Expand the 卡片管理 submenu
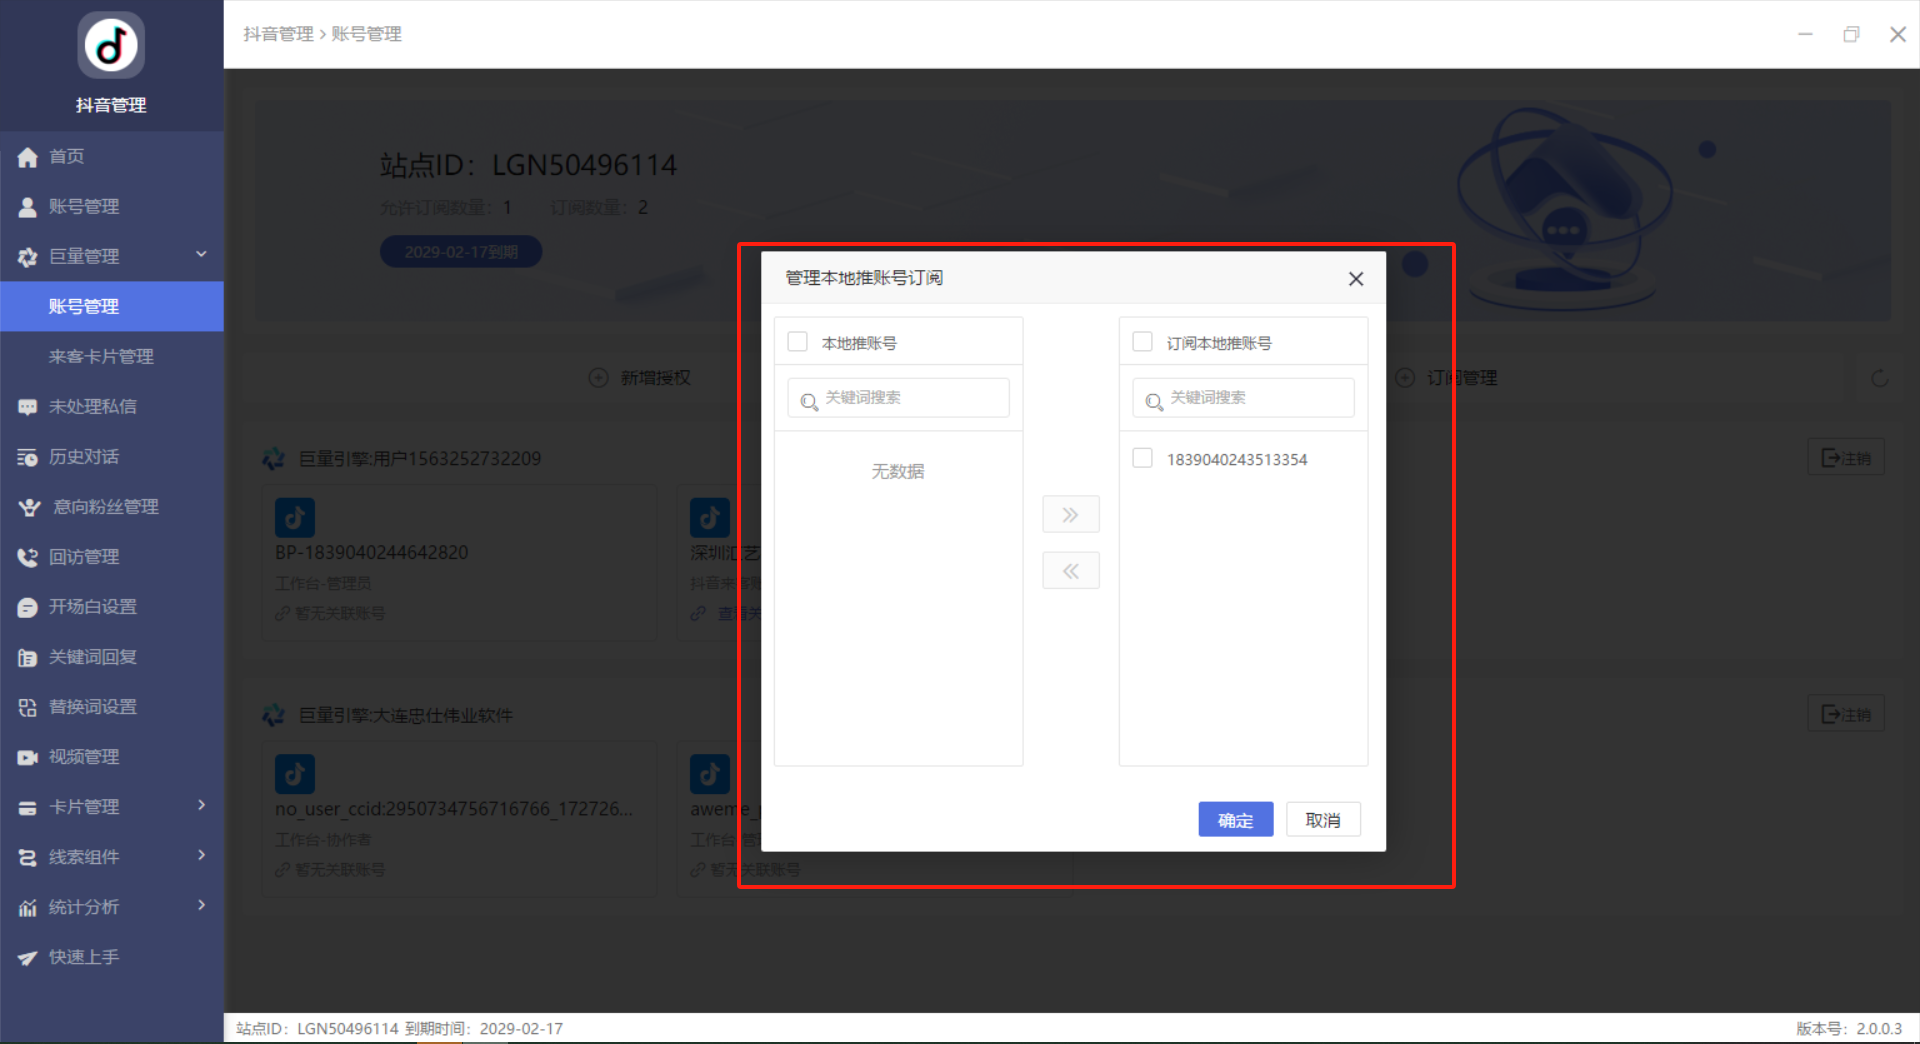 click(201, 806)
